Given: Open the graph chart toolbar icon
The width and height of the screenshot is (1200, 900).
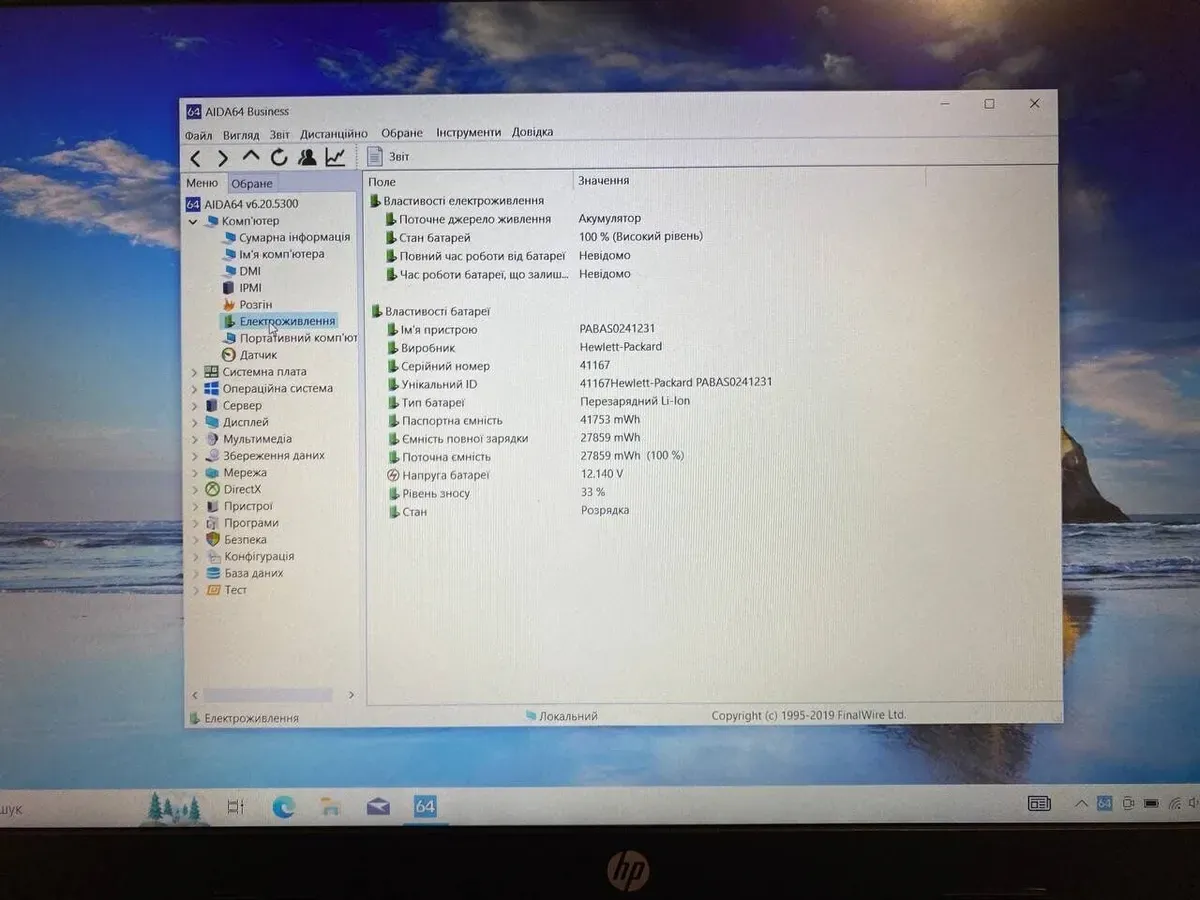Looking at the screenshot, I should pos(336,156).
